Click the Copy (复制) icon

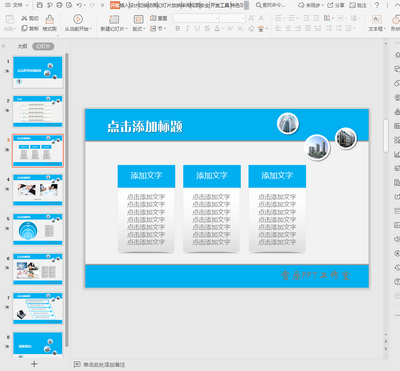(24, 28)
